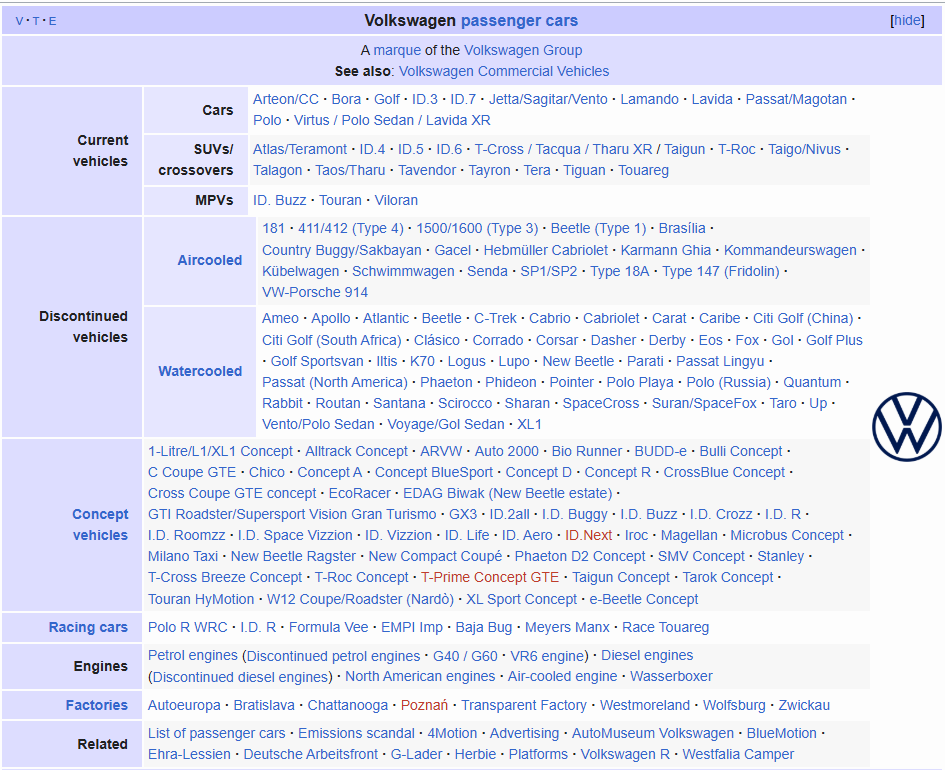Image resolution: width=945 pixels, height=770 pixels.
Task: Open the VW-Porsche 914 link
Action: click(315, 292)
